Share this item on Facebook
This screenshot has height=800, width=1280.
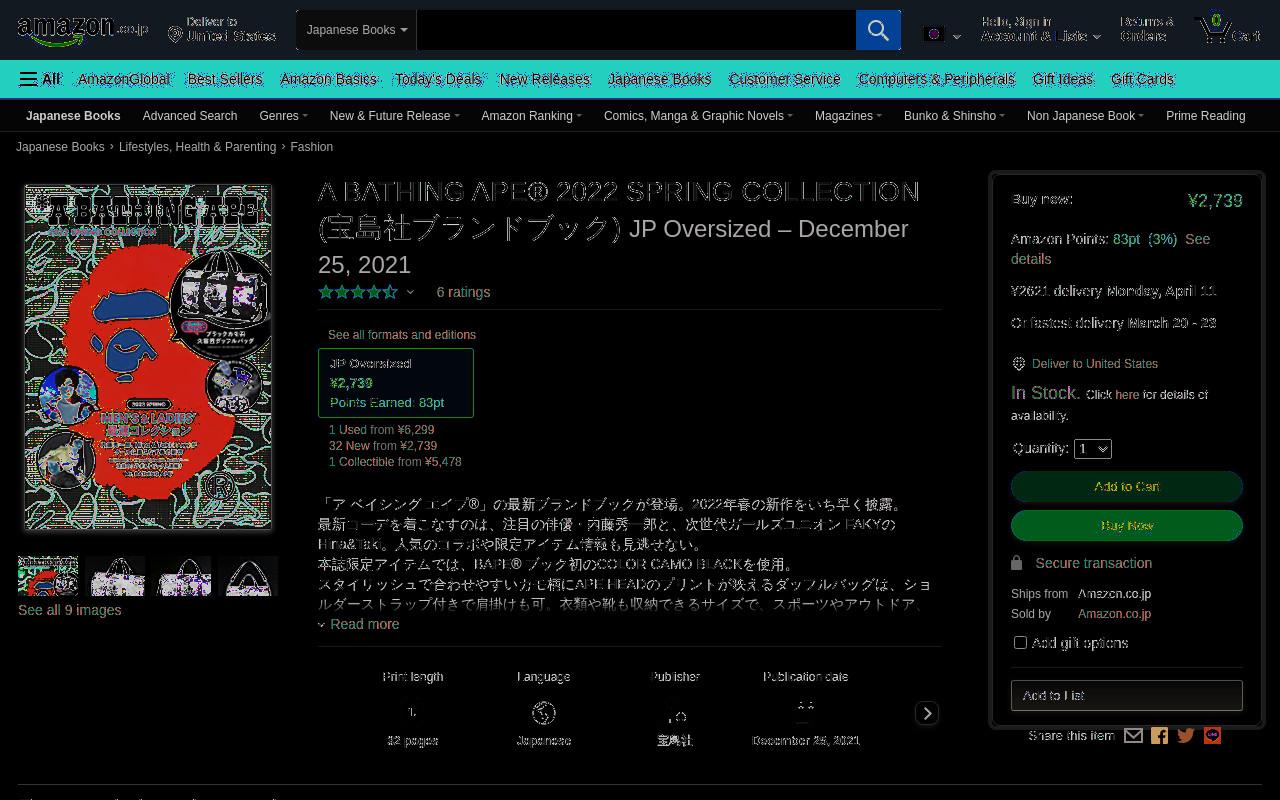tap(1159, 736)
